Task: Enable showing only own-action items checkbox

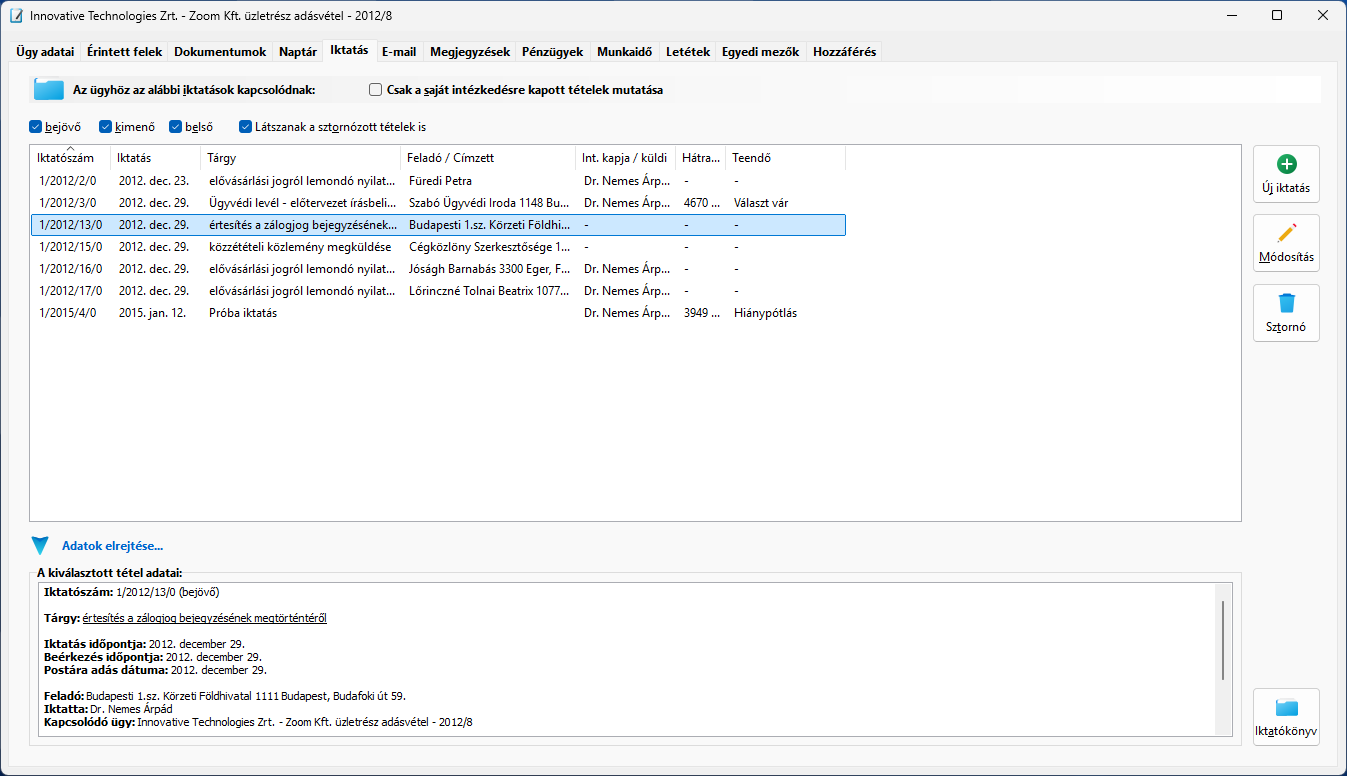Action: point(376,90)
